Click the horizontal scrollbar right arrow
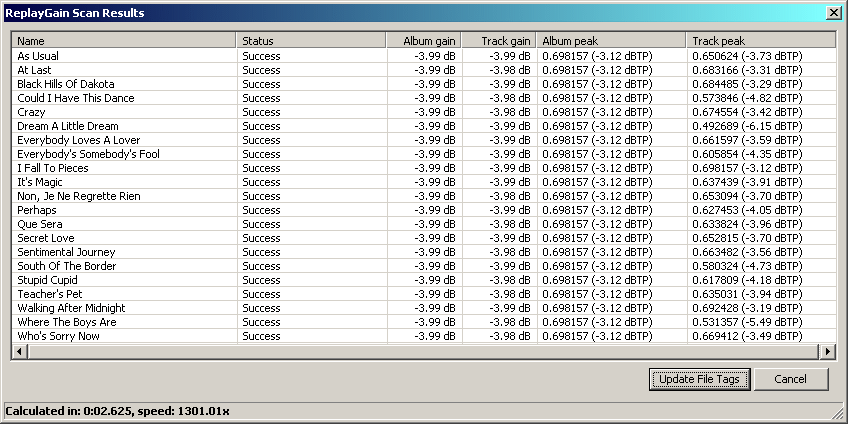The height and width of the screenshot is (424, 848). [x=827, y=352]
